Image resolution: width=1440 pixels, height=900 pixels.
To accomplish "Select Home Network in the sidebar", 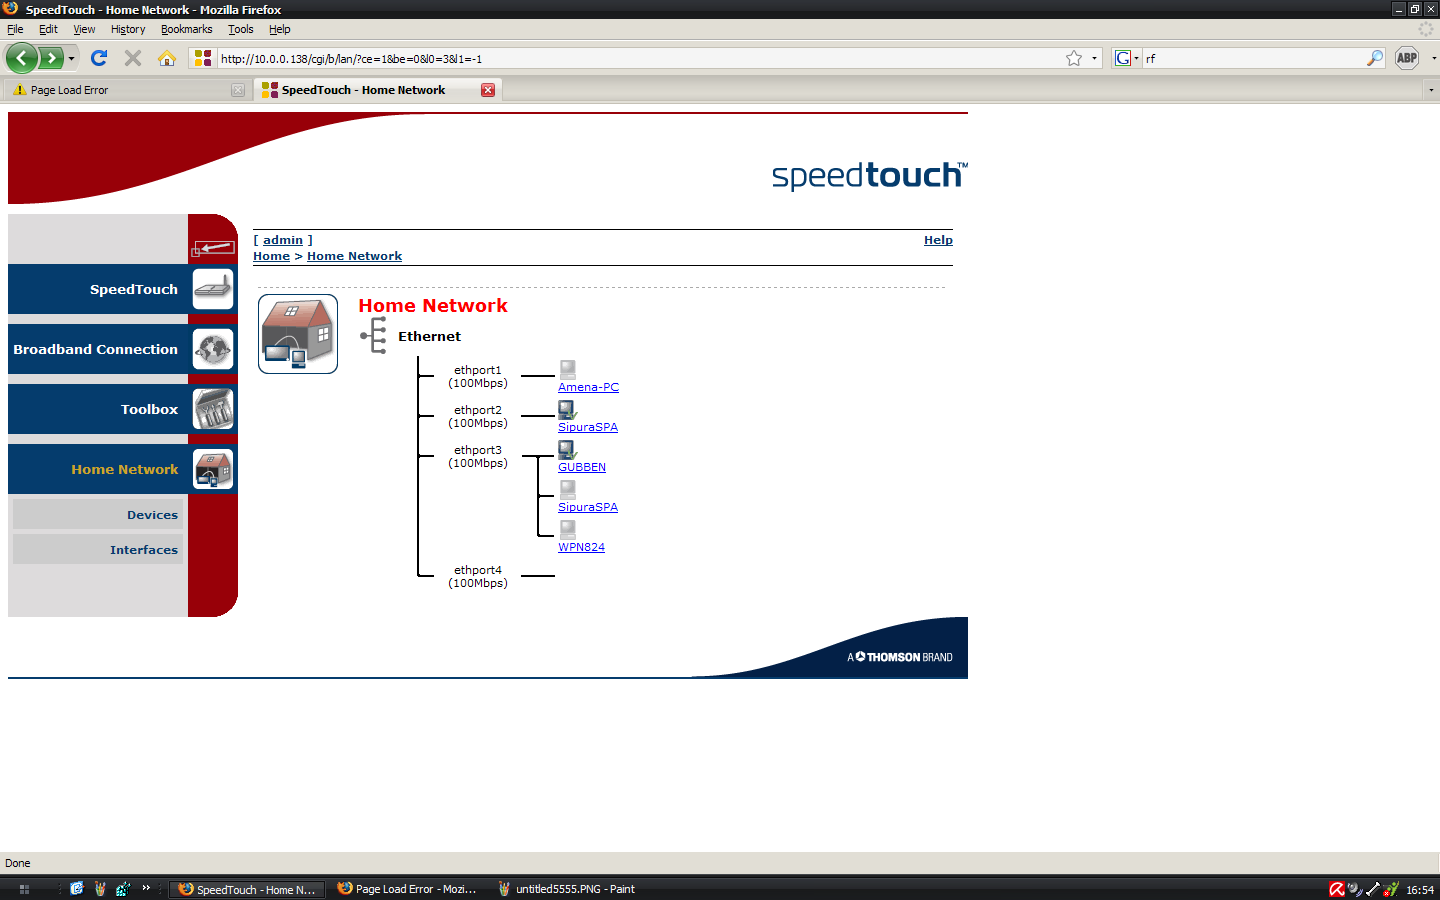I will click(99, 469).
